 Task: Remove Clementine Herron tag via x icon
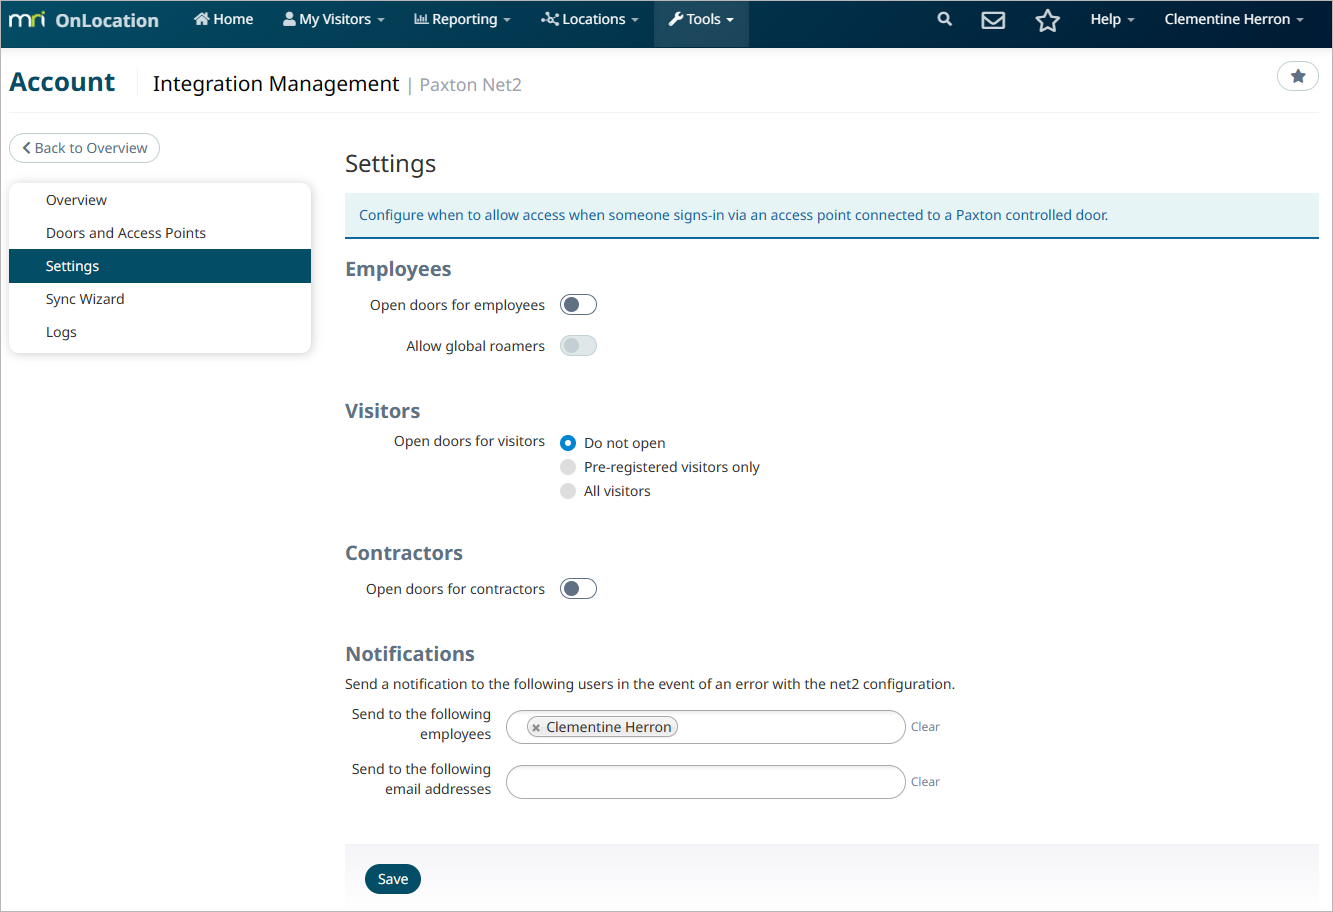coord(536,728)
